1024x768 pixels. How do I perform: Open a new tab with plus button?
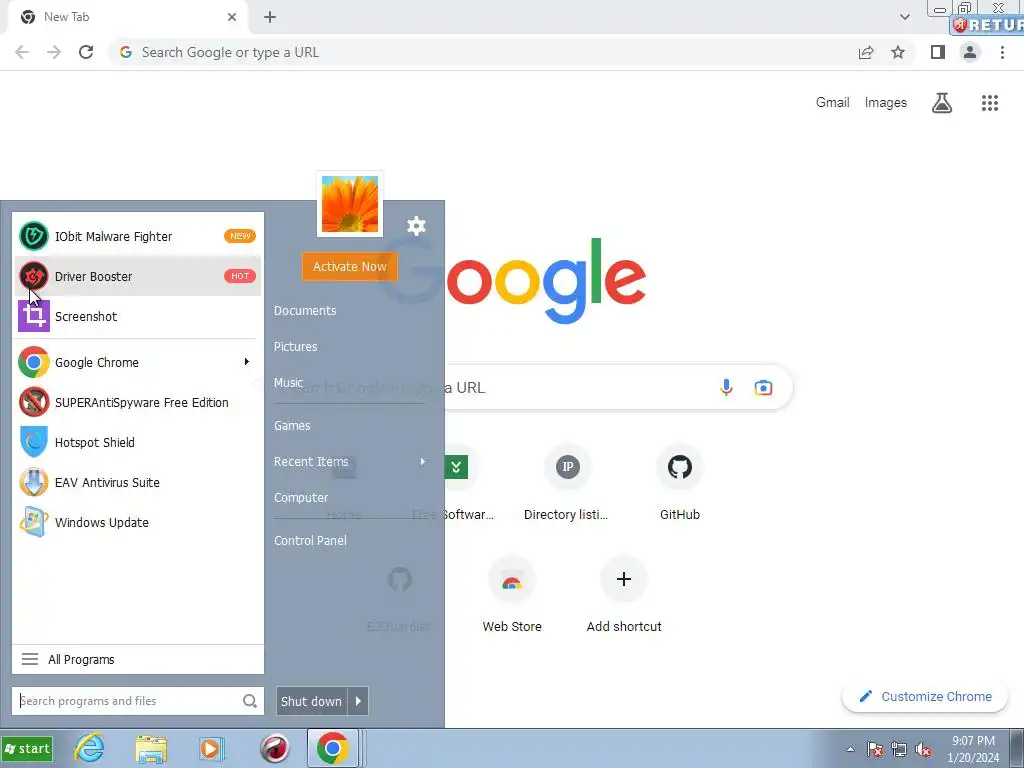pos(270,18)
